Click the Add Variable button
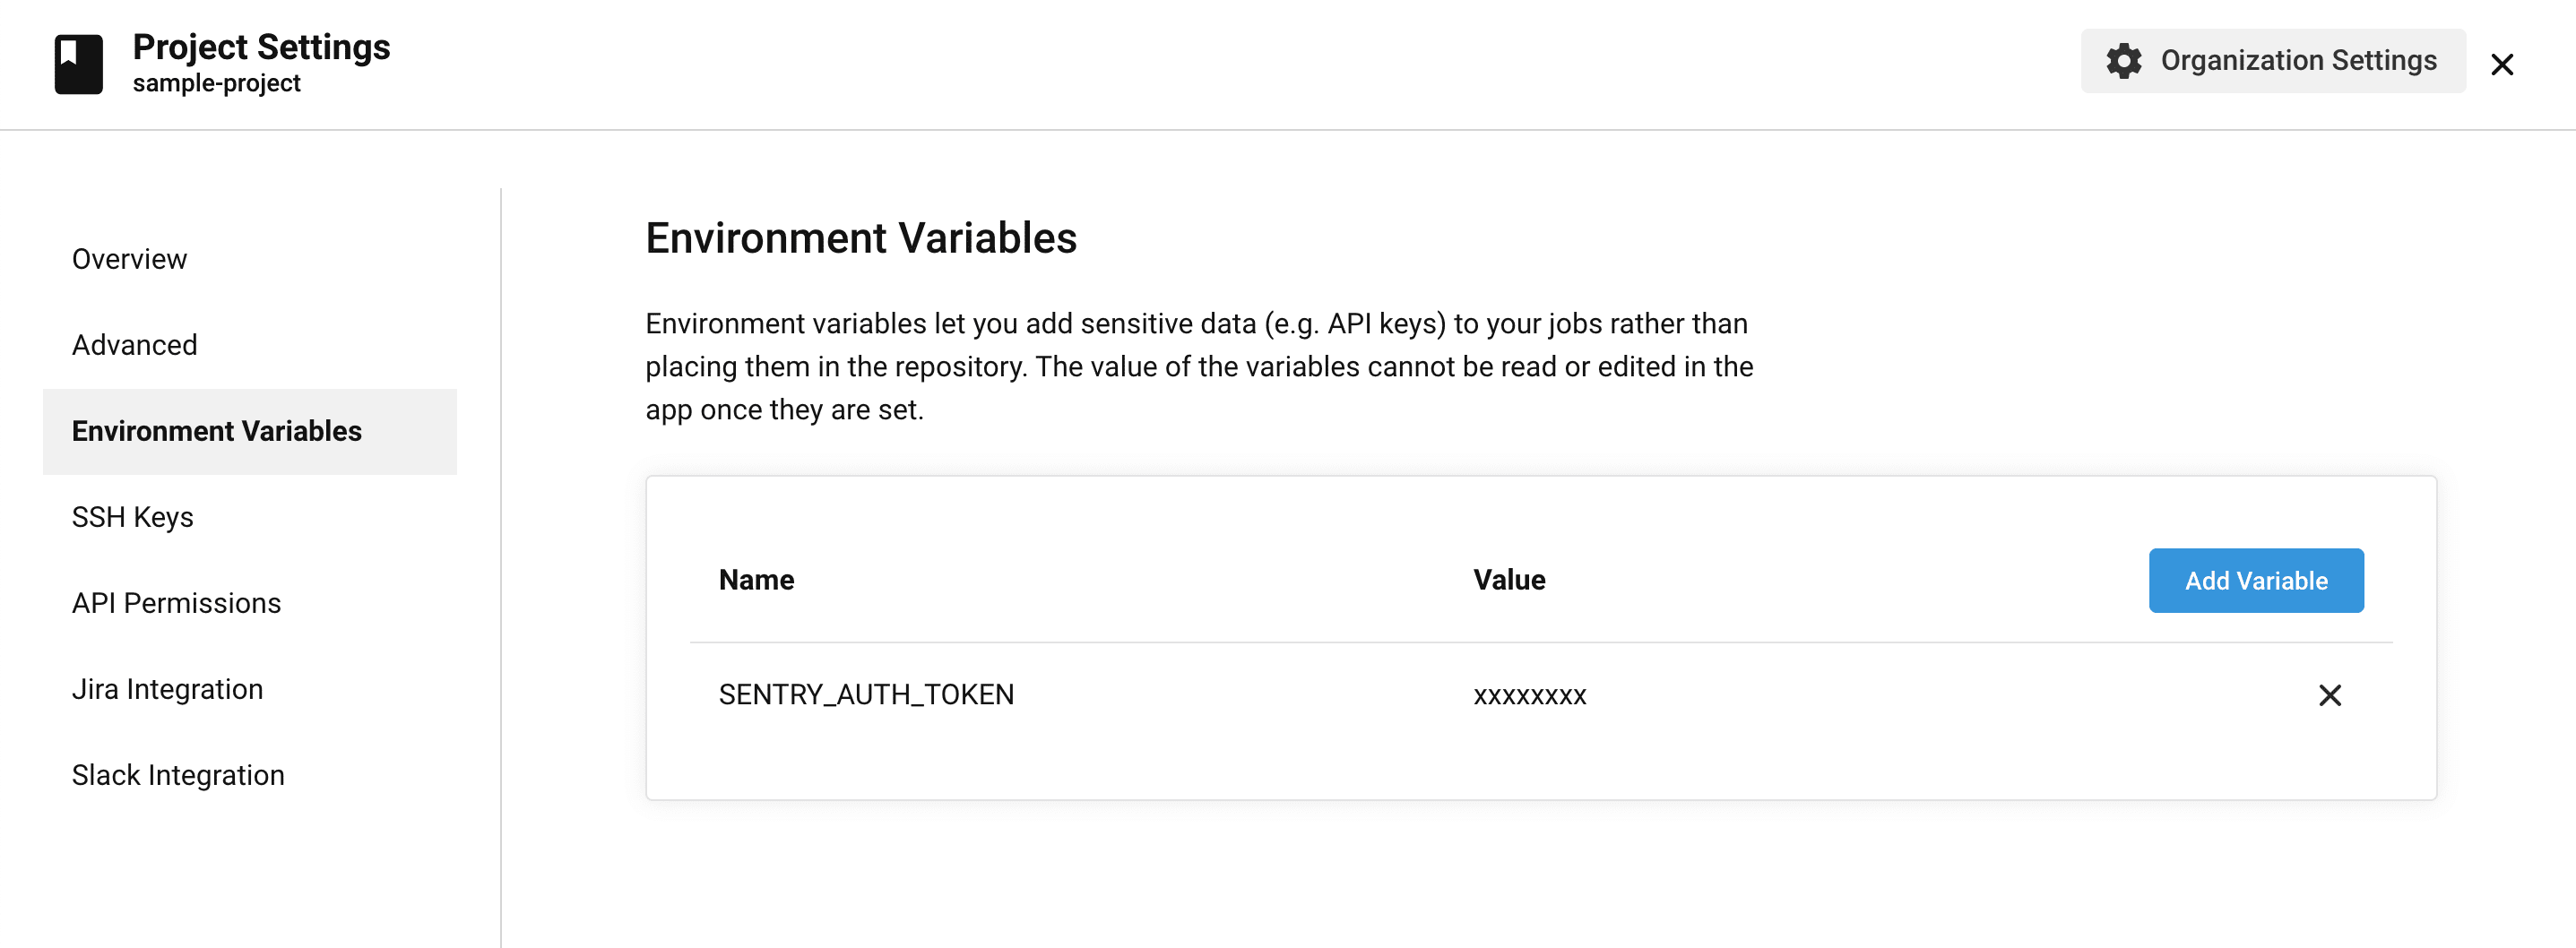 (x=2255, y=580)
